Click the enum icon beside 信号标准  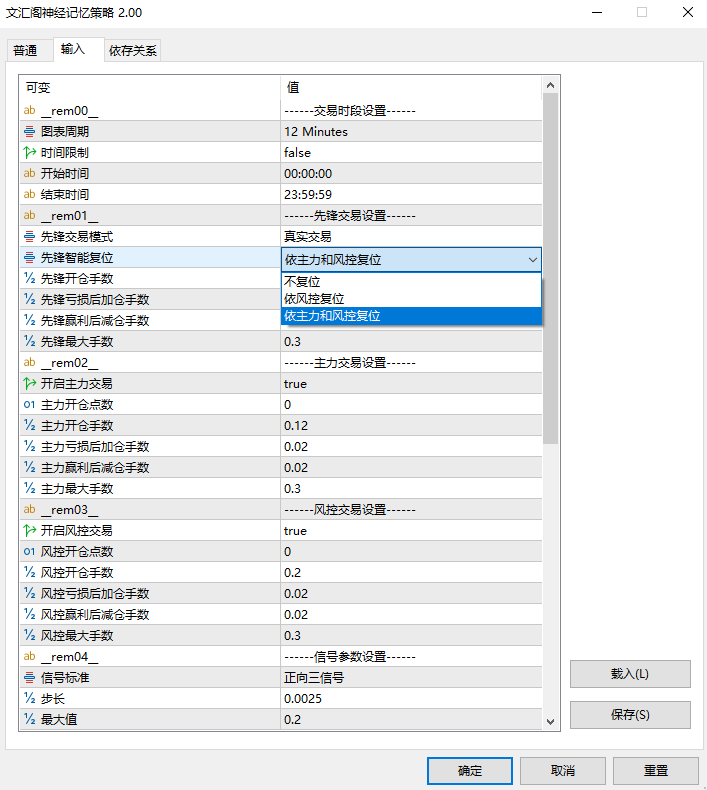[29, 678]
